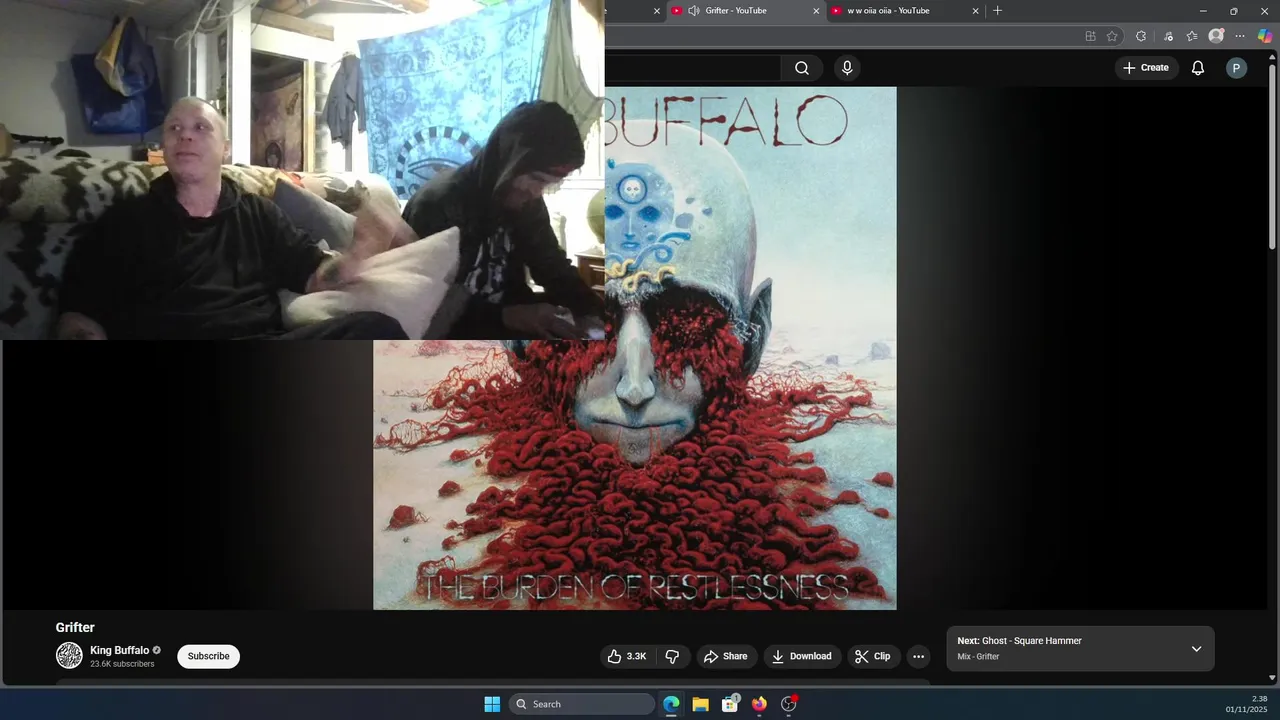The width and height of the screenshot is (1280, 720).
Task: Open File Explorer from taskbar
Action: pos(700,704)
